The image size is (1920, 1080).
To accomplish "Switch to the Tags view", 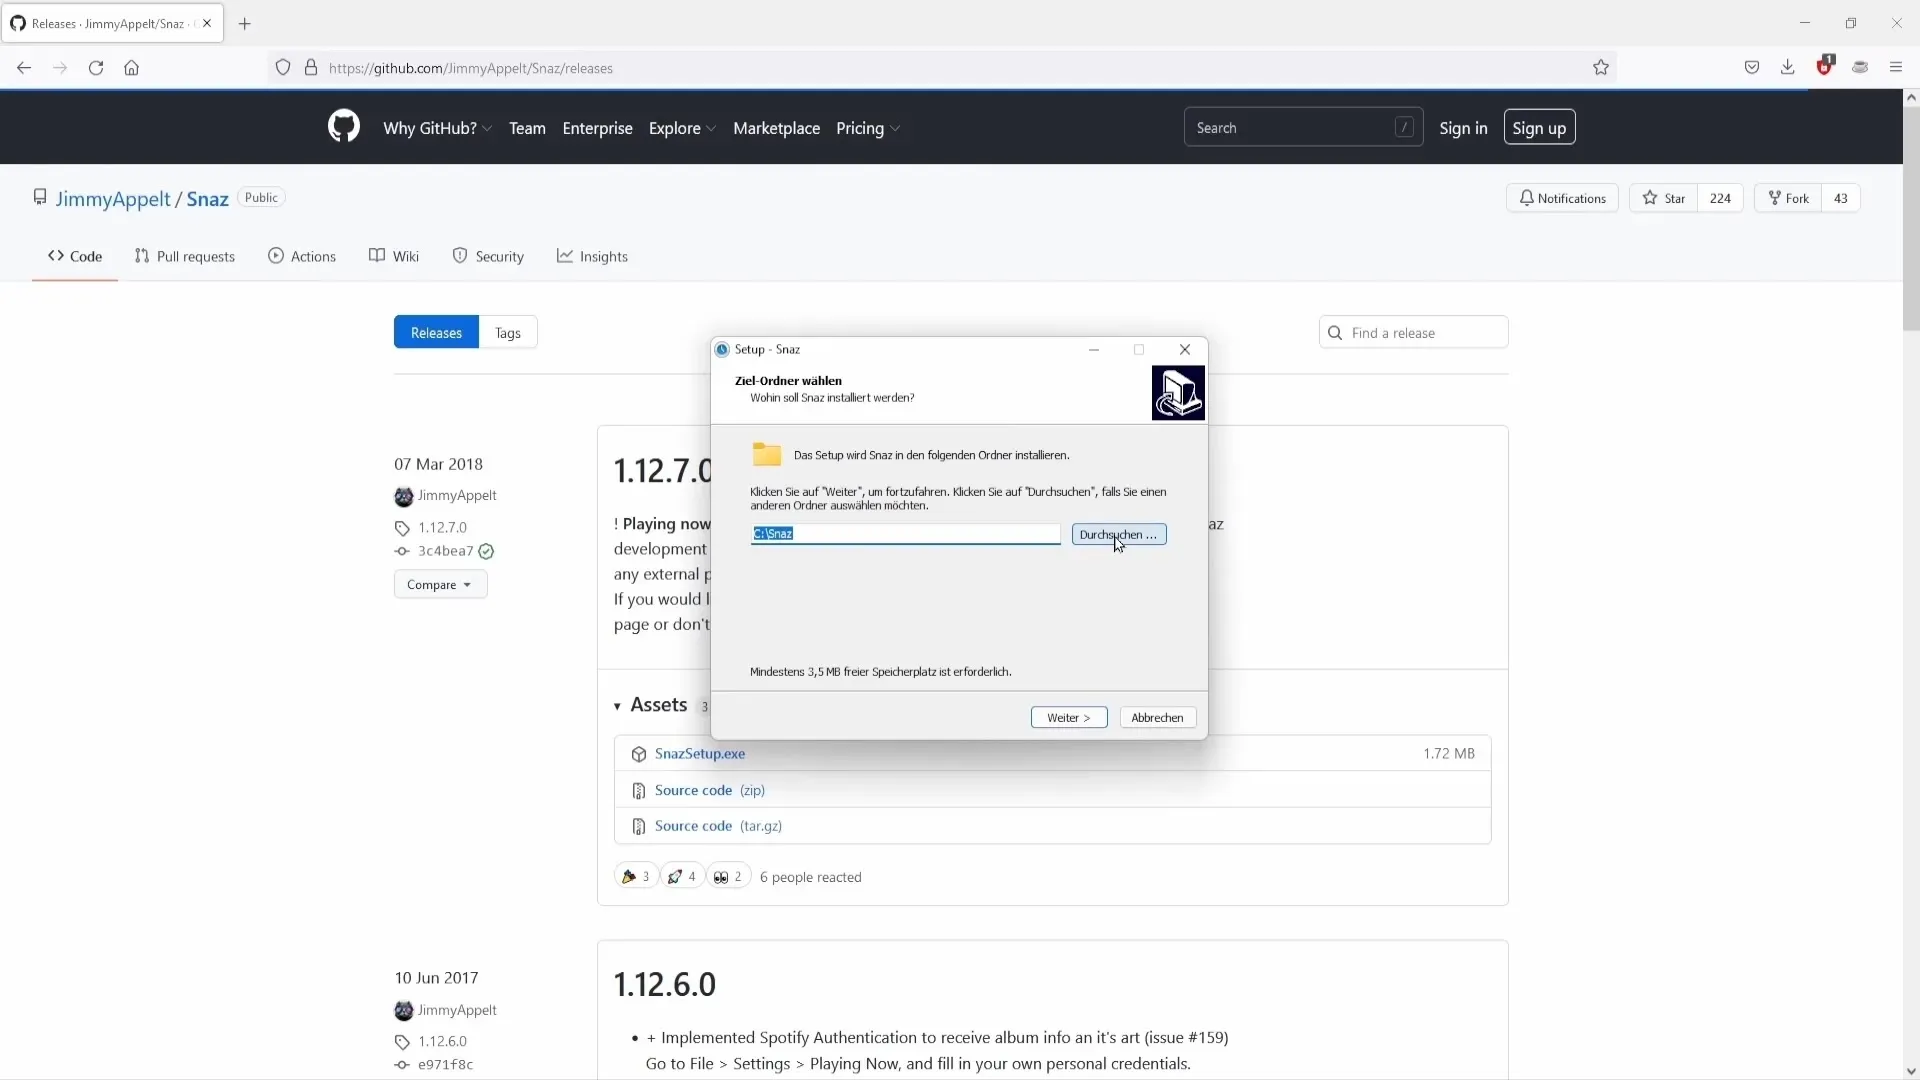I will (508, 332).
